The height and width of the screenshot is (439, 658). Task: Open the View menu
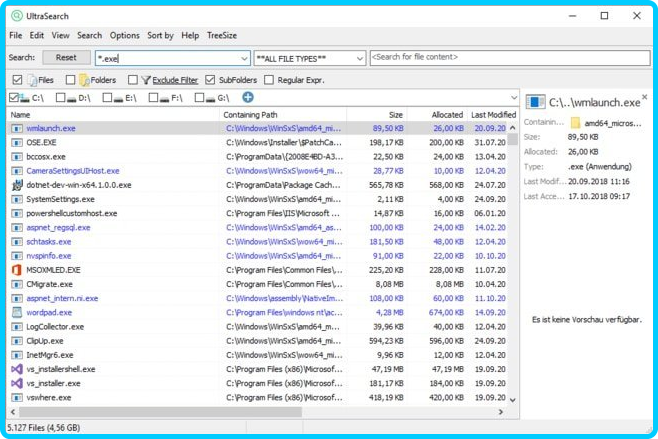[60, 35]
